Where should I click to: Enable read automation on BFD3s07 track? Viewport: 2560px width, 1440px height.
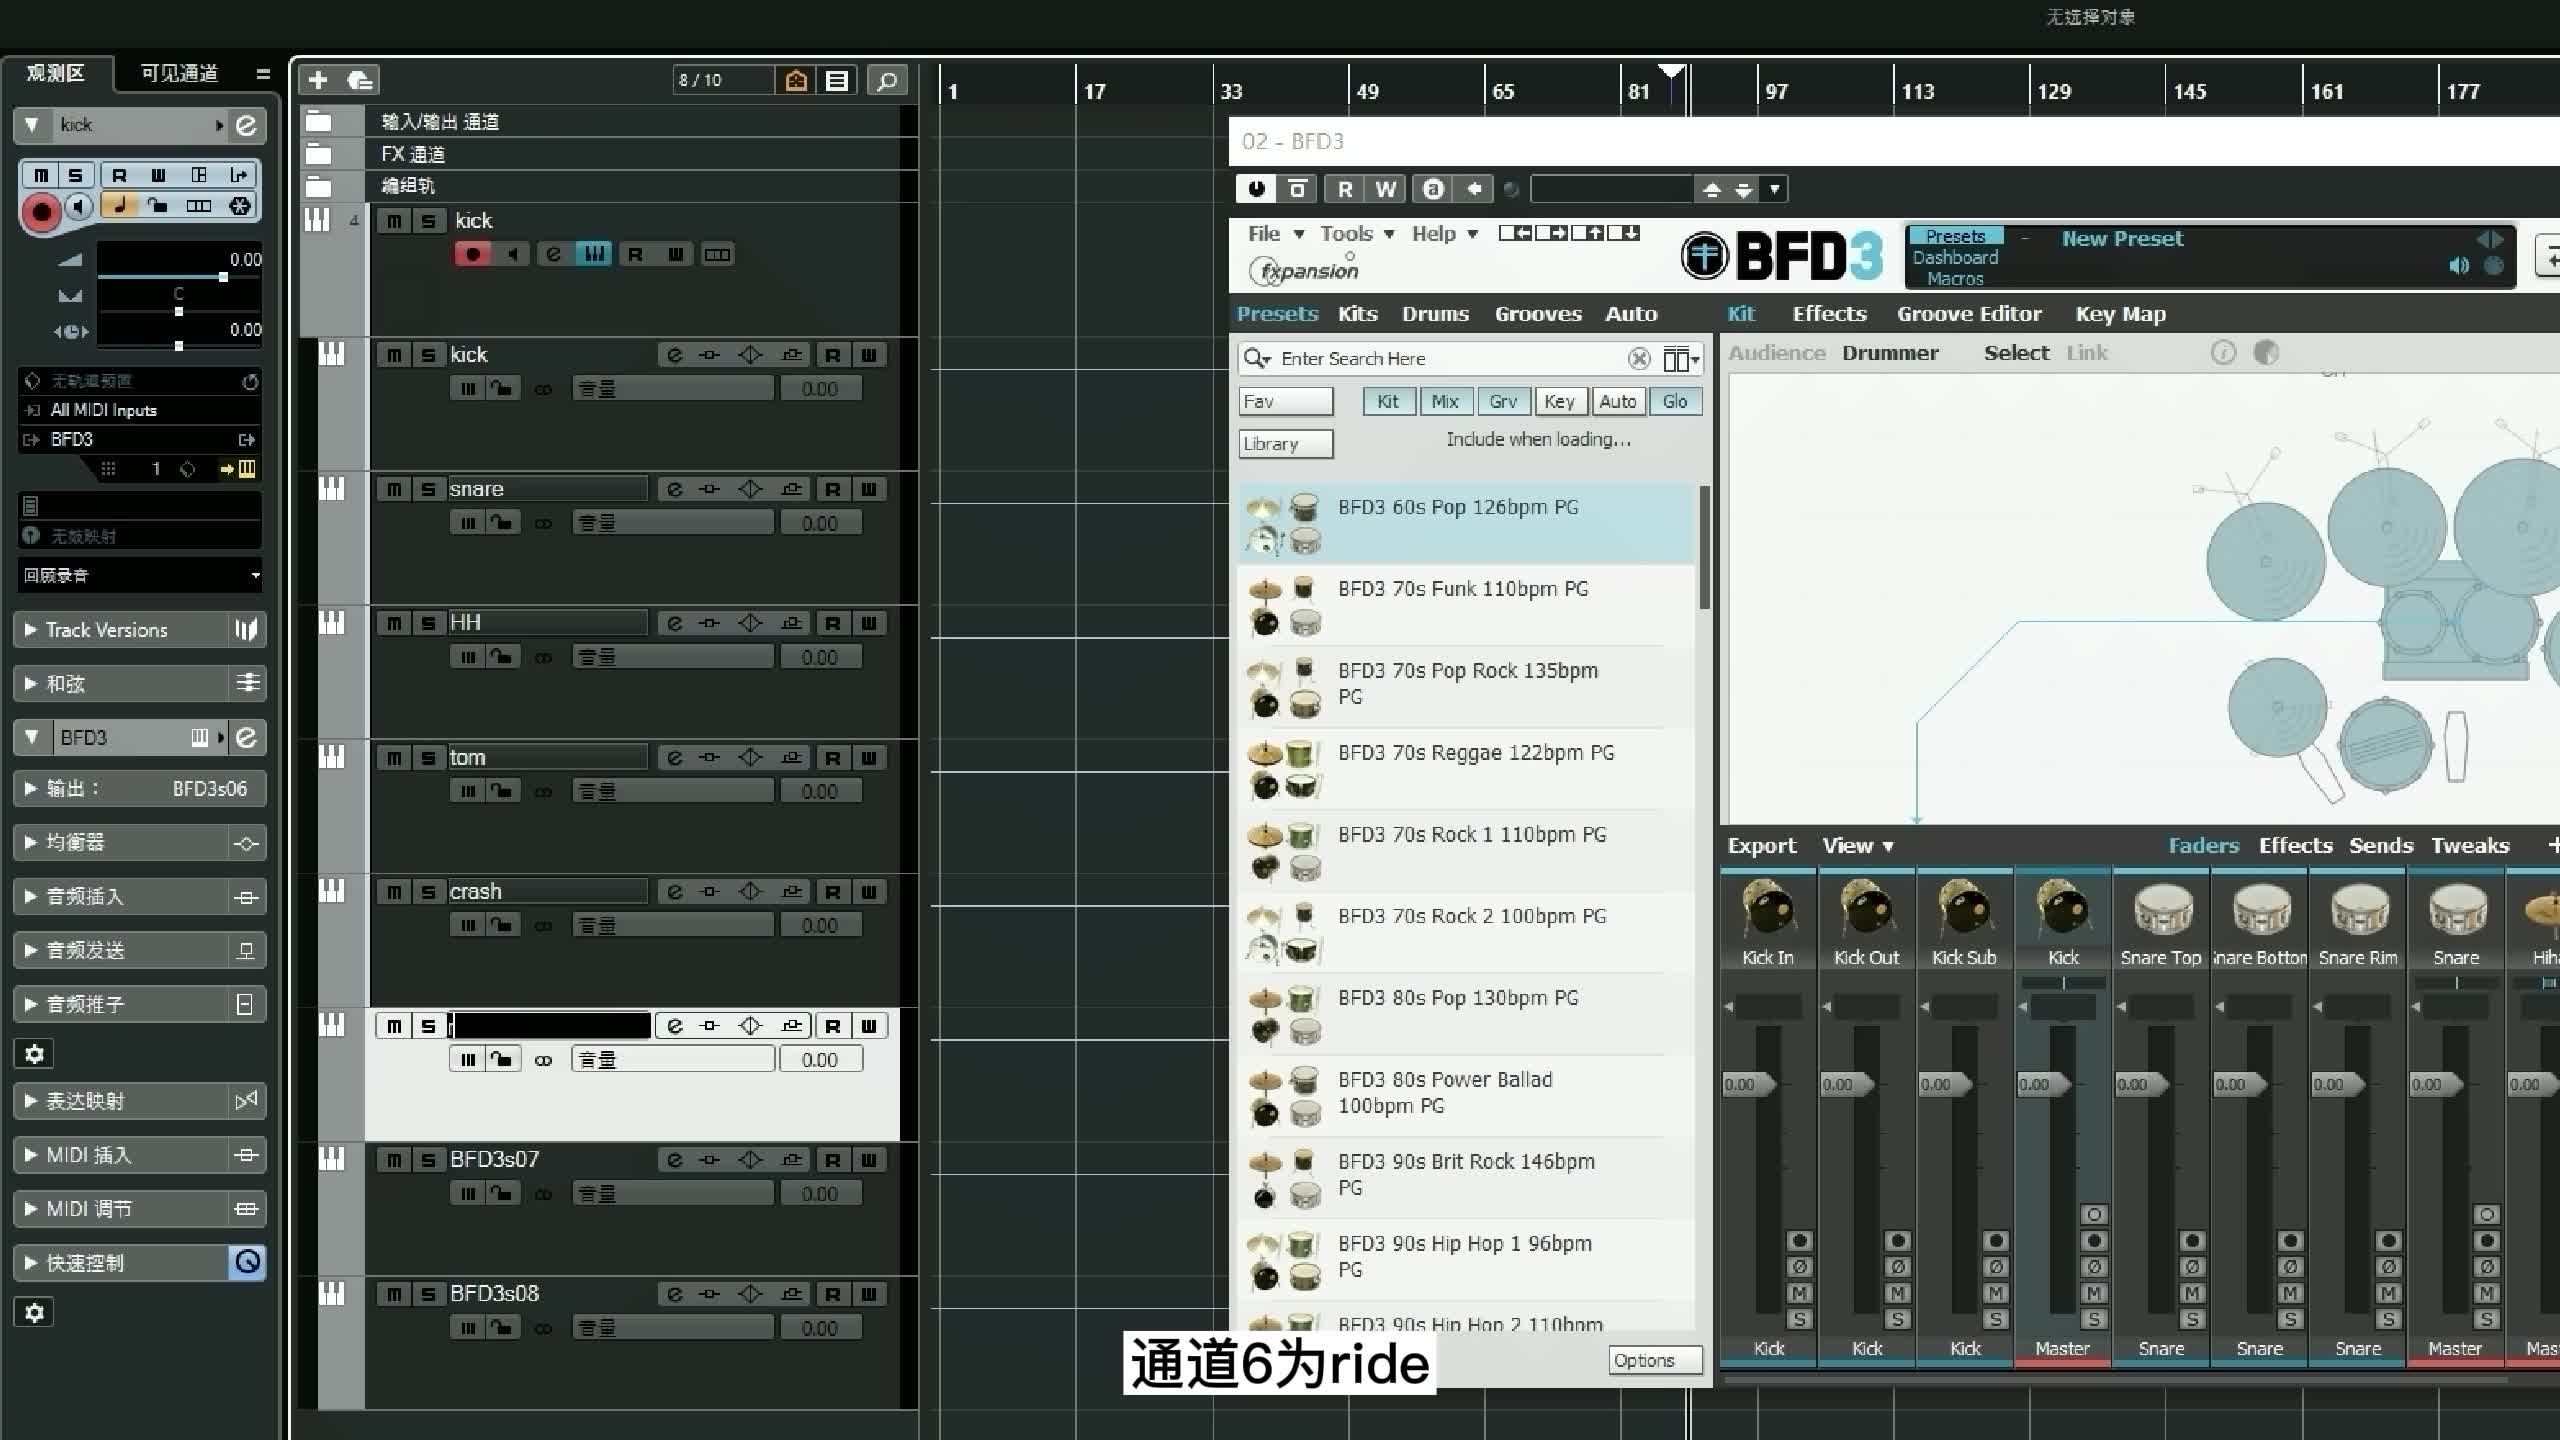832,1159
